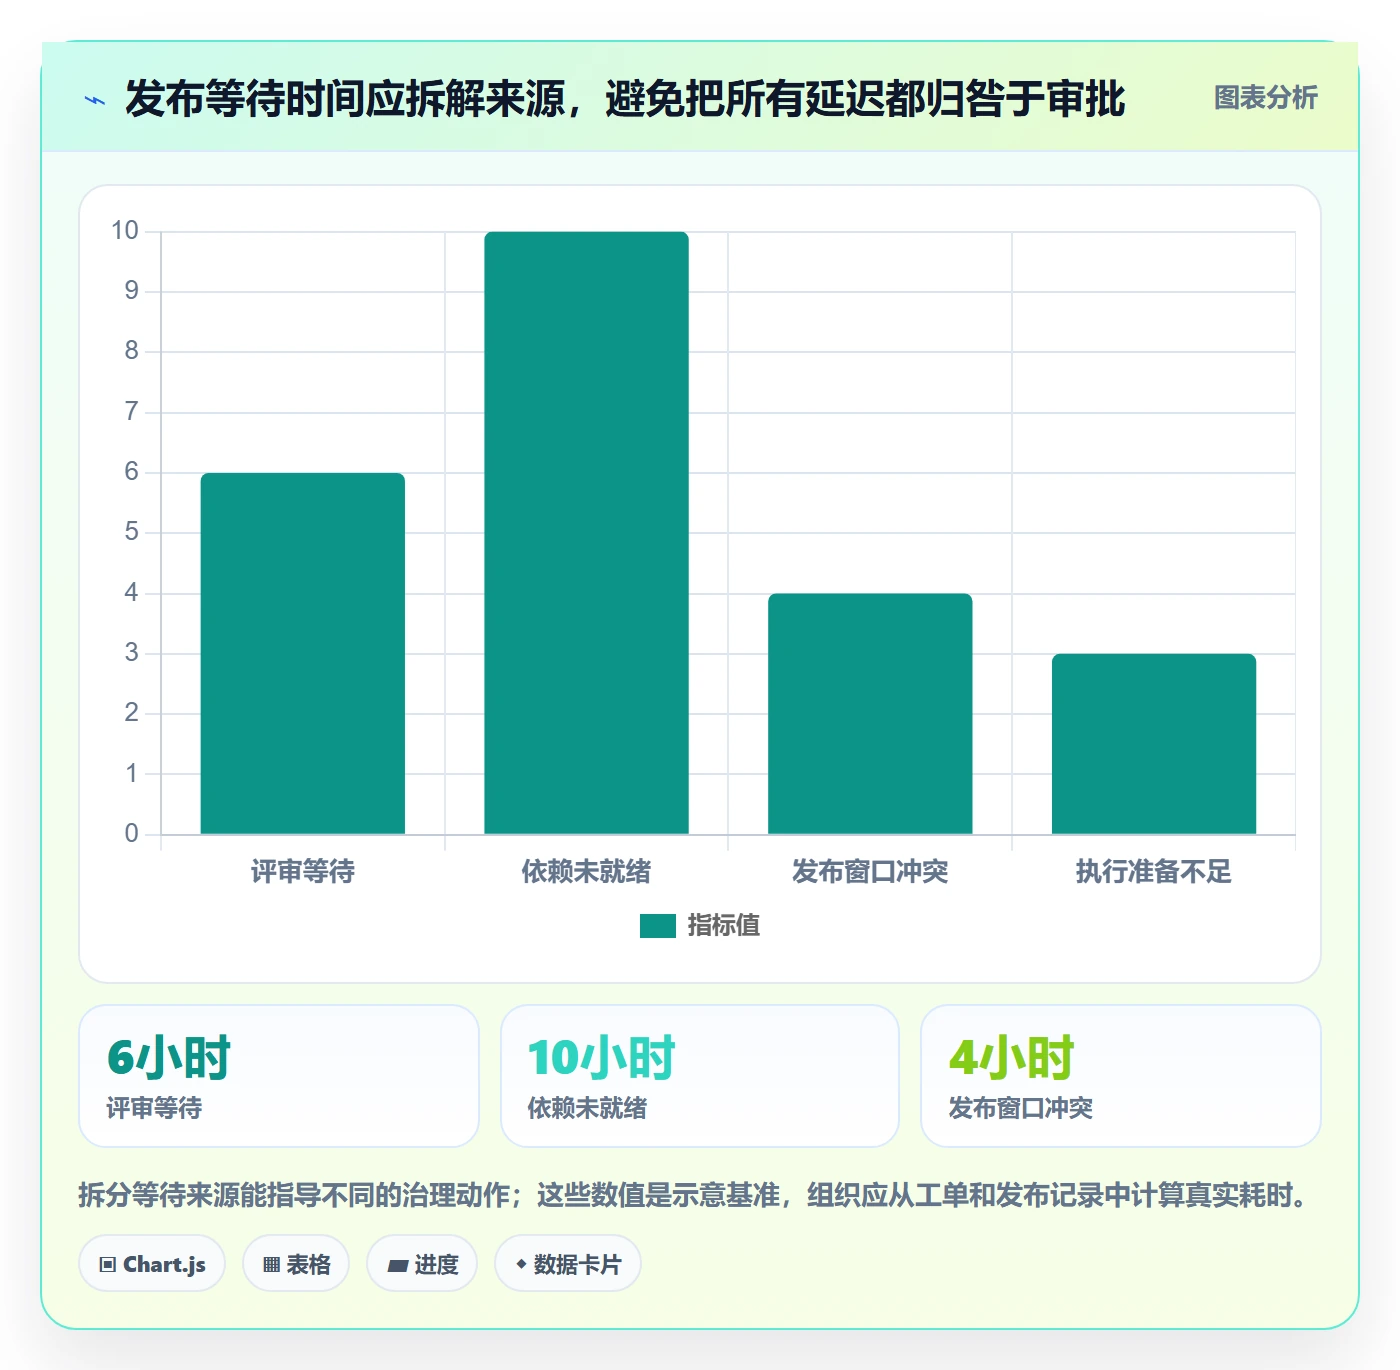Viewport: 1400px width, 1370px height.
Task: Click the 图表分析 label in the header
Action: click(1265, 98)
